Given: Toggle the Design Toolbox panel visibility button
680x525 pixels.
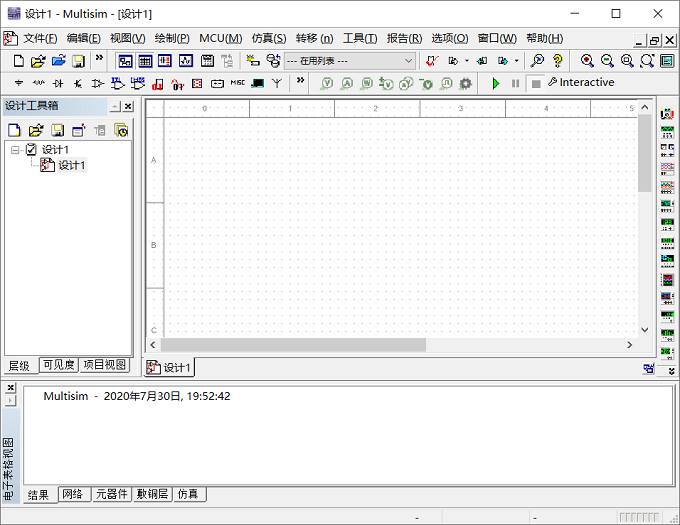Looking at the screenshot, I should point(125,61).
